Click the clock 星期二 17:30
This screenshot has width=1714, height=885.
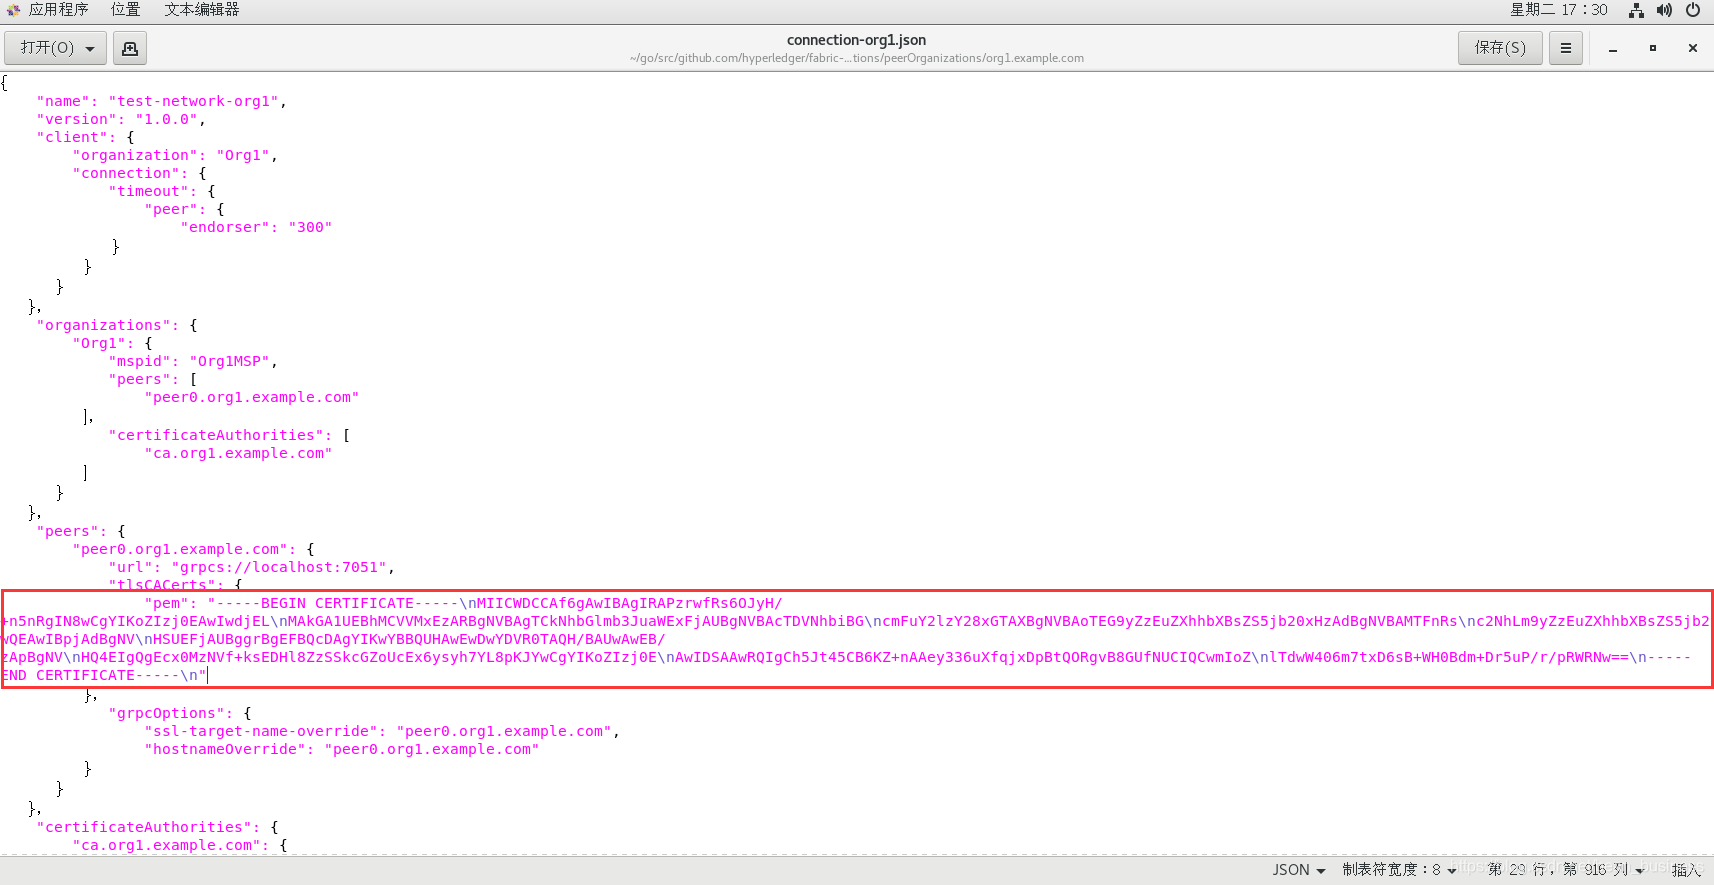point(1558,10)
